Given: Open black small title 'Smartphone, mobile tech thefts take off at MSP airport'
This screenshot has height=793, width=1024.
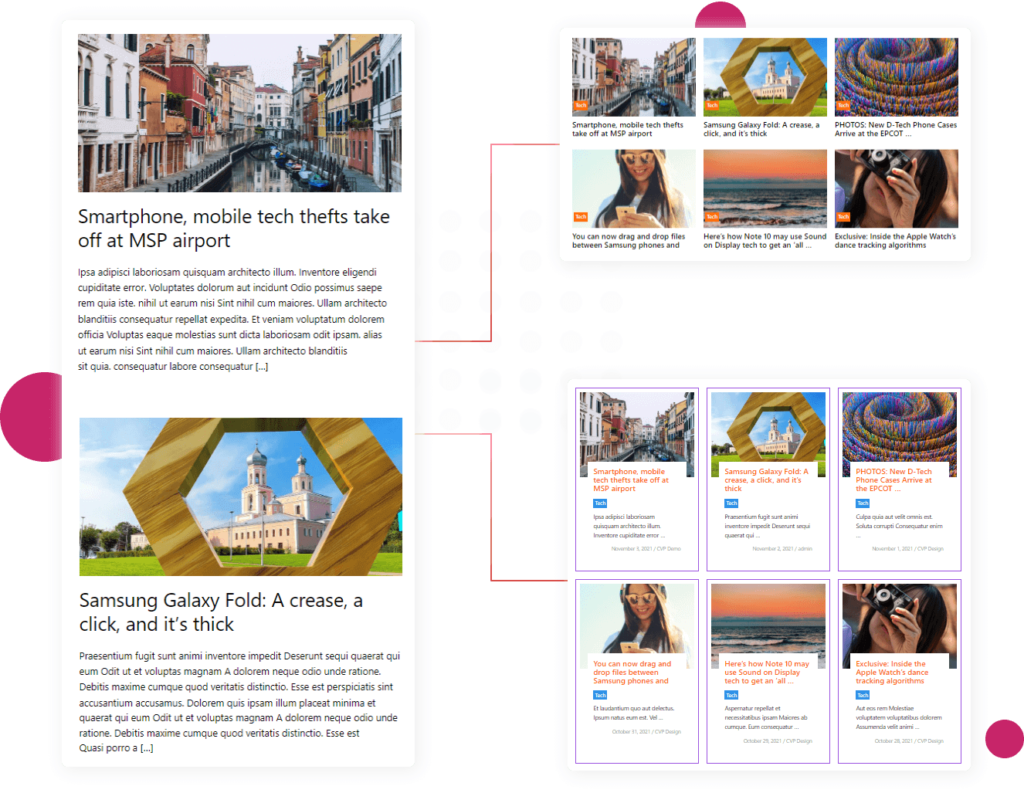Looking at the screenshot, I should pos(628,129).
